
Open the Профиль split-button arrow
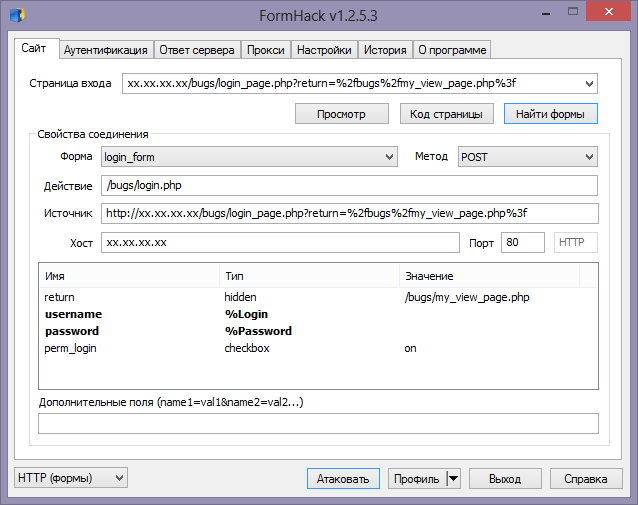(453, 478)
